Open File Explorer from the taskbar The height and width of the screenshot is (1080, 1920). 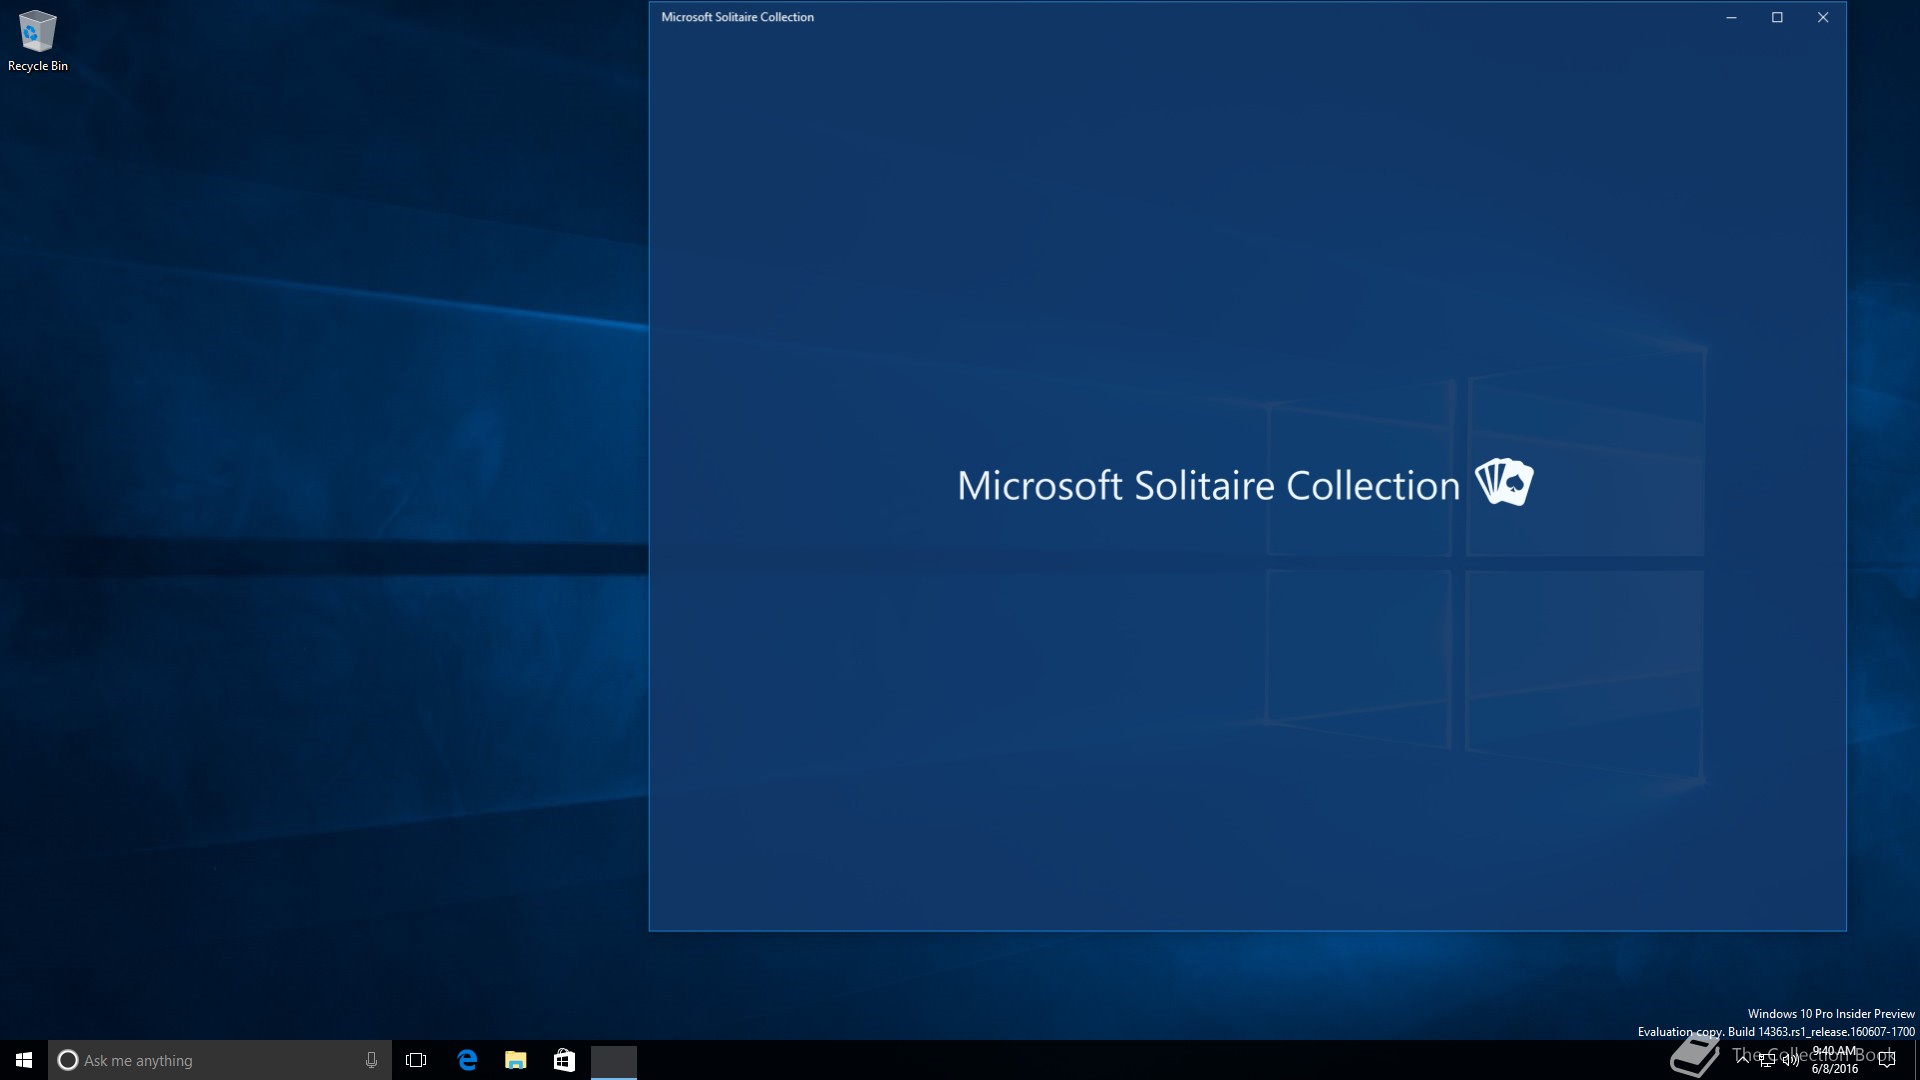pos(516,1060)
